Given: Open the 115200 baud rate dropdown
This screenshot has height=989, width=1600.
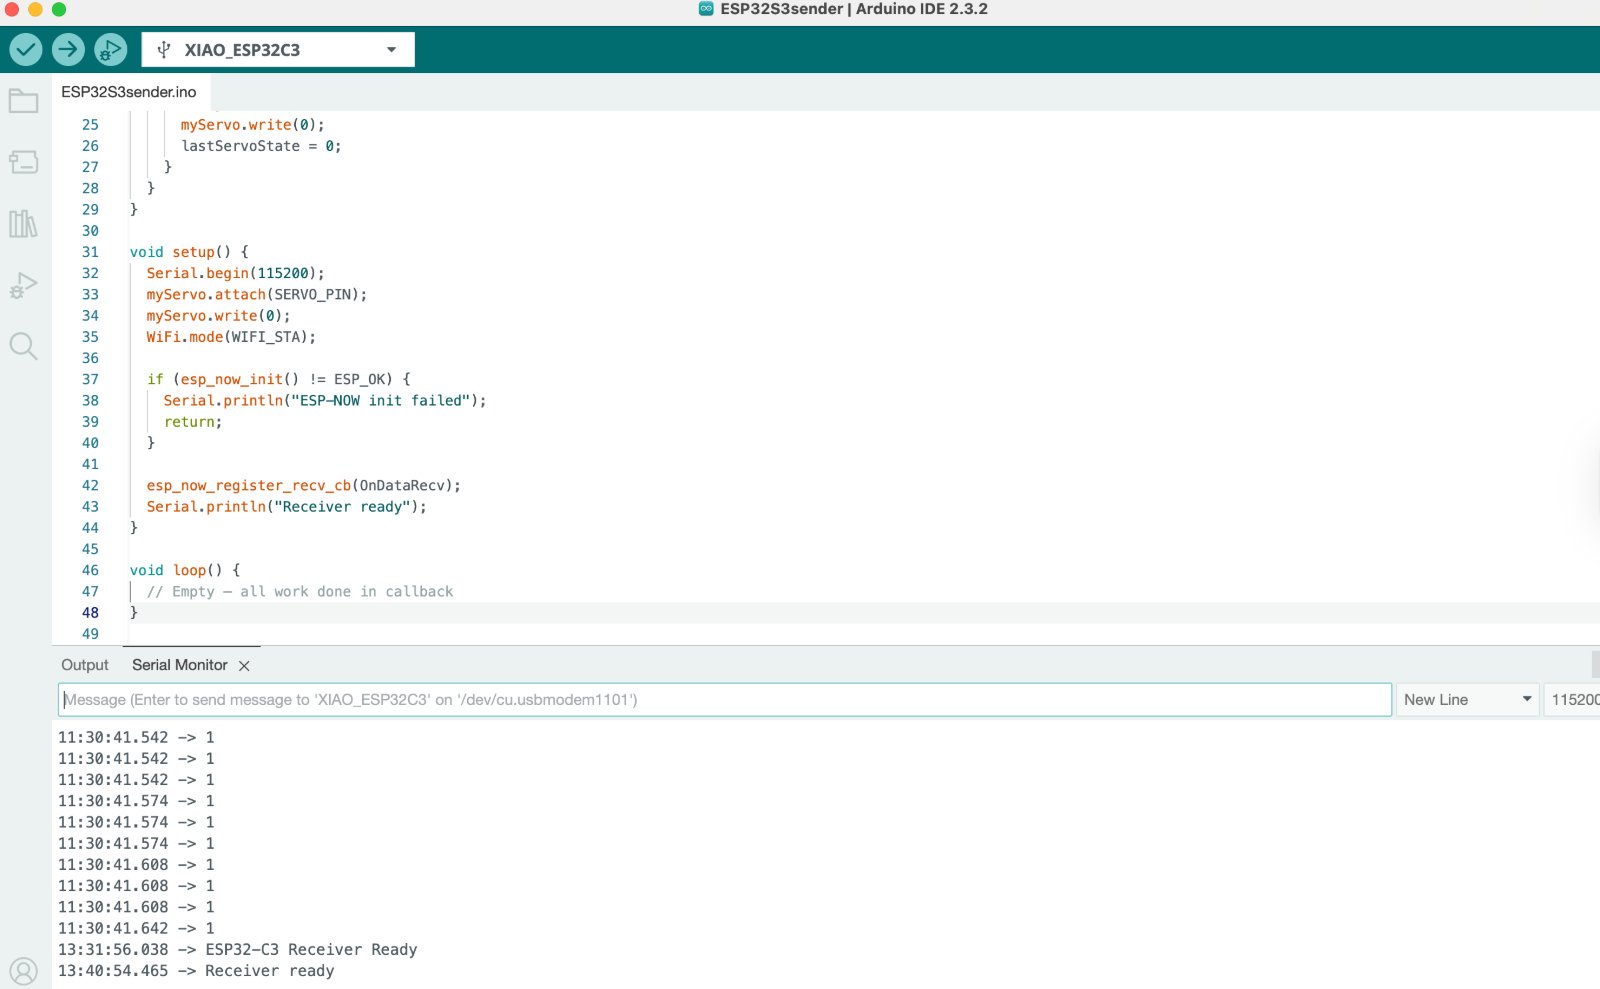Looking at the screenshot, I should click(x=1572, y=700).
